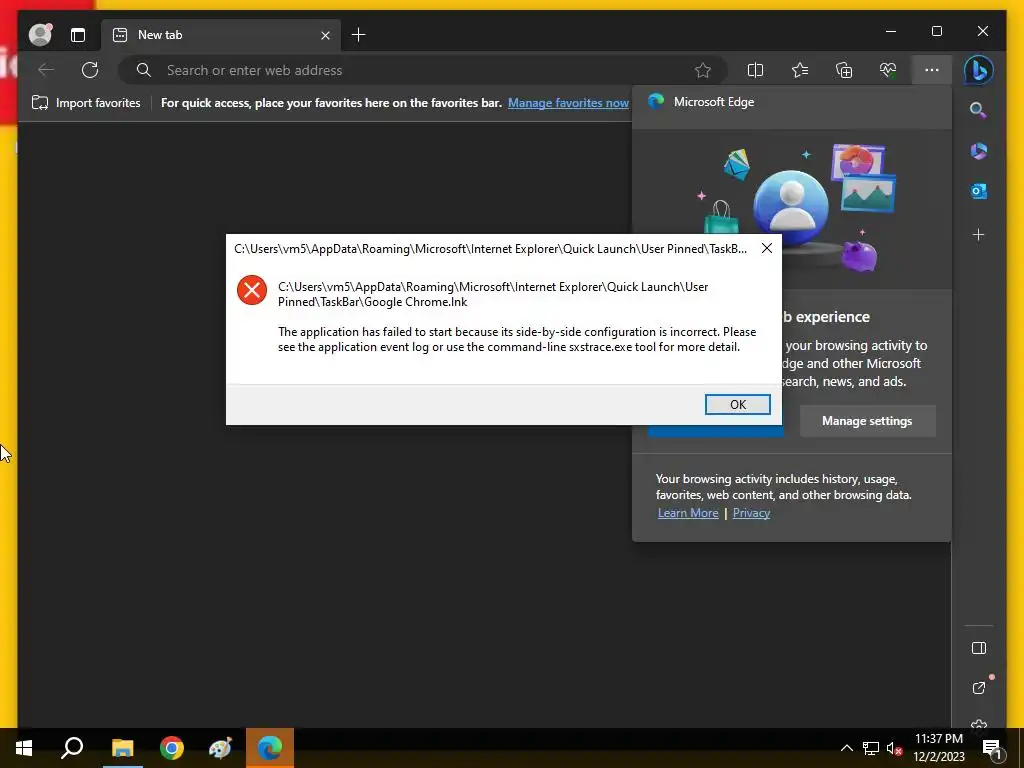1024x768 pixels.
Task: Open the Privacy link
Action: pos(751,513)
